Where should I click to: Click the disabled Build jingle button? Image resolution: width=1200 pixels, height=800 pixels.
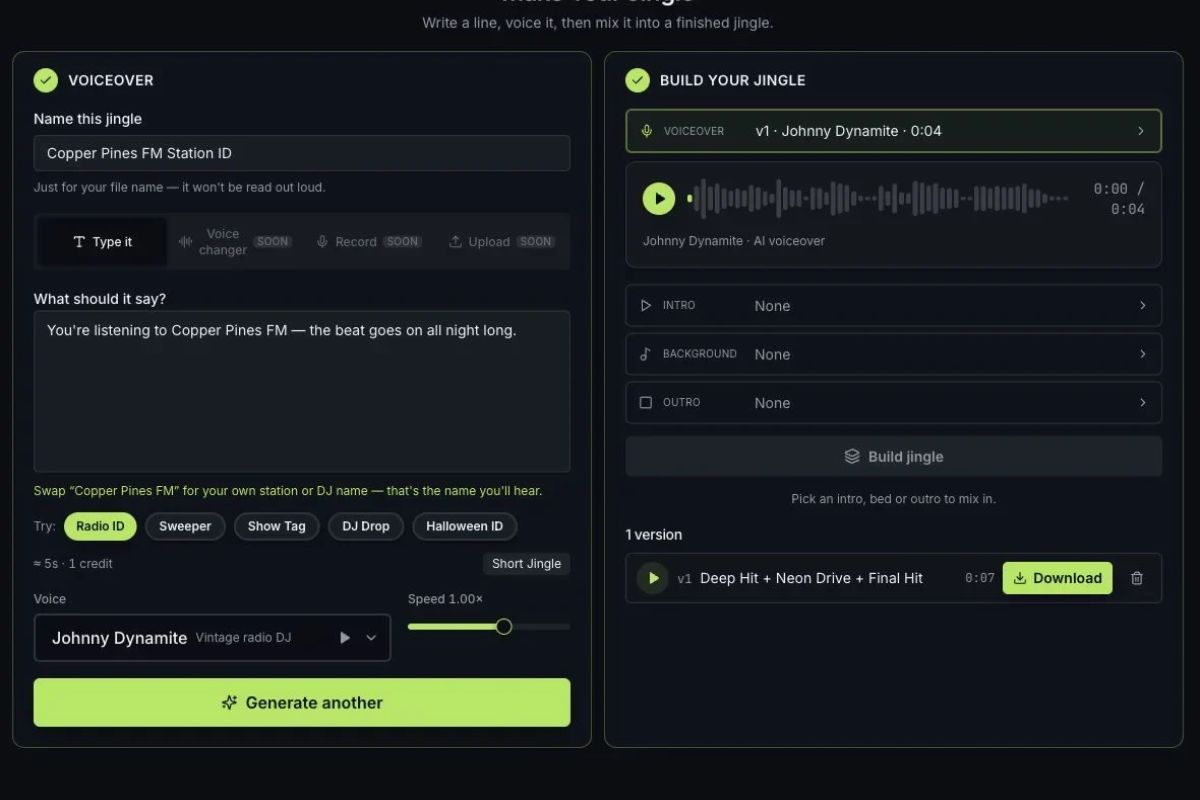[x=894, y=457]
